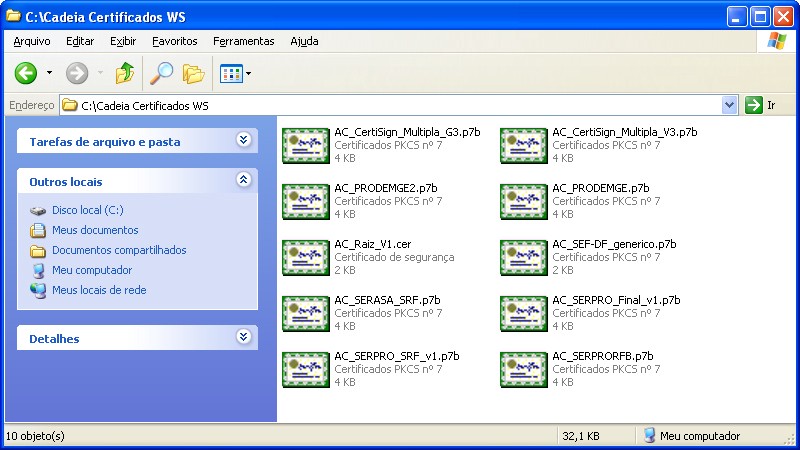Click the Disco local drive icon
The image size is (800, 450).
(x=38, y=211)
